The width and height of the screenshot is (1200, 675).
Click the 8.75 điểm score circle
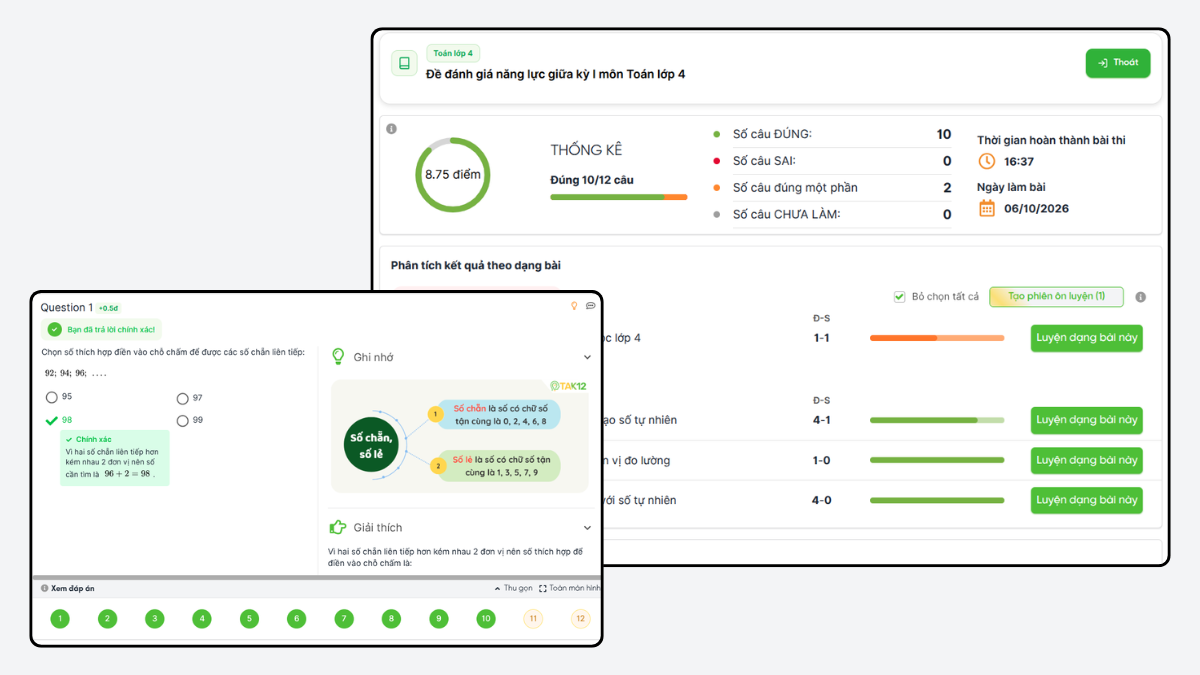[x=453, y=175]
